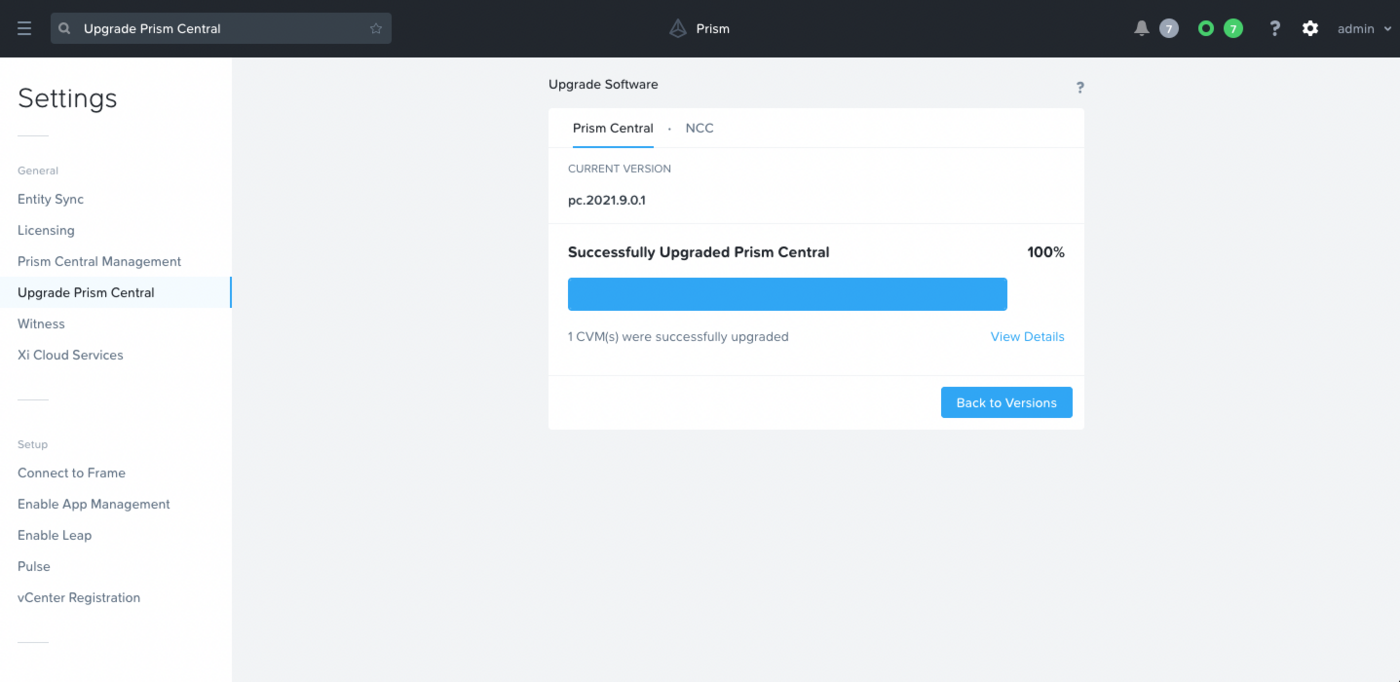Bookmark the search with star icon
Image resolution: width=1400 pixels, height=682 pixels.
[x=376, y=29]
